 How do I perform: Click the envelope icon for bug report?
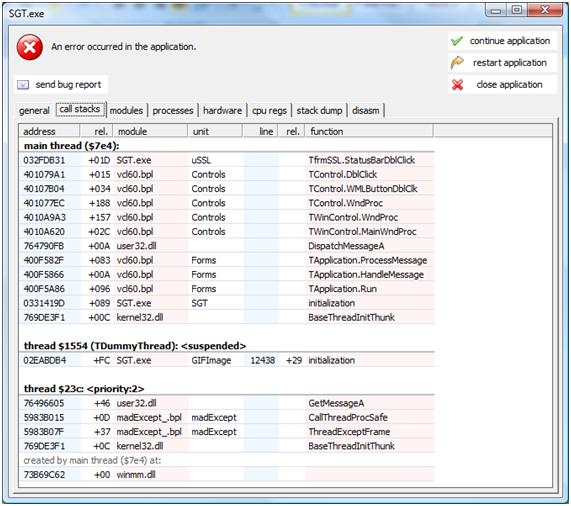(23, 85)
